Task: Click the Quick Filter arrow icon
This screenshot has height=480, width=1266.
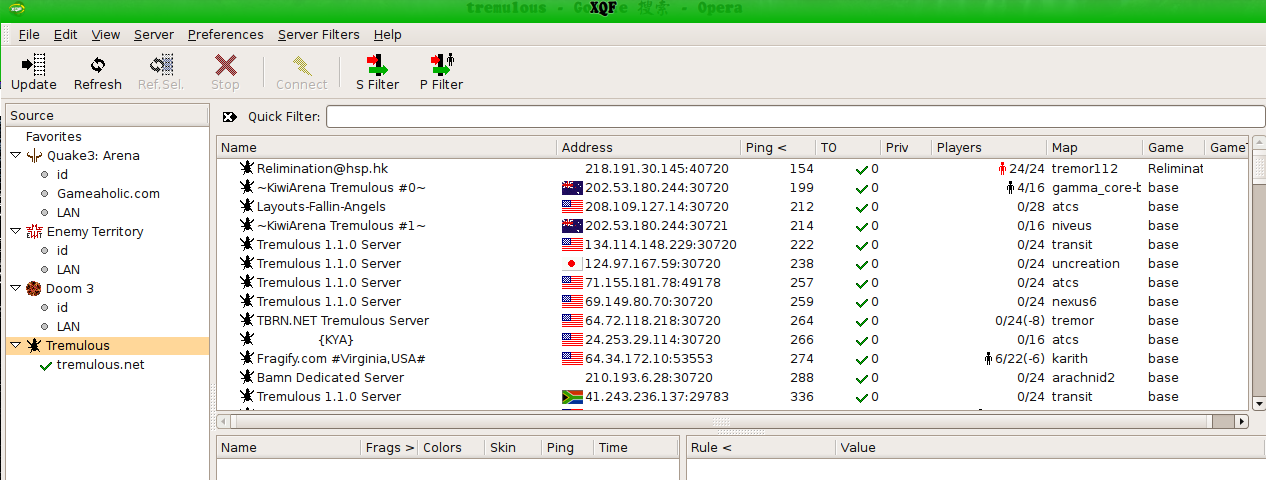Action: tap(230, 117)
